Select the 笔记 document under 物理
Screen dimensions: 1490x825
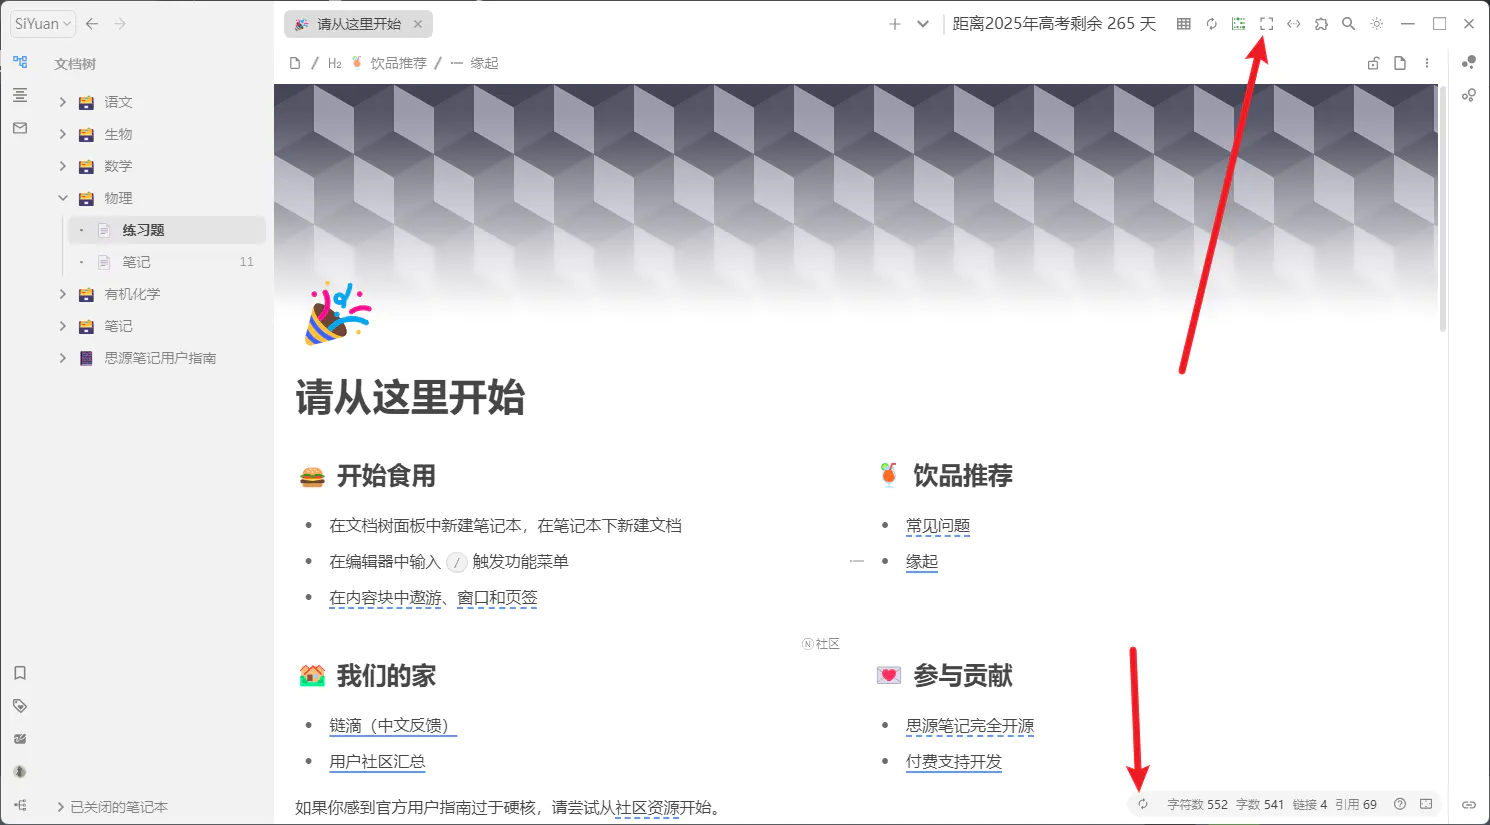coord(166,262)
